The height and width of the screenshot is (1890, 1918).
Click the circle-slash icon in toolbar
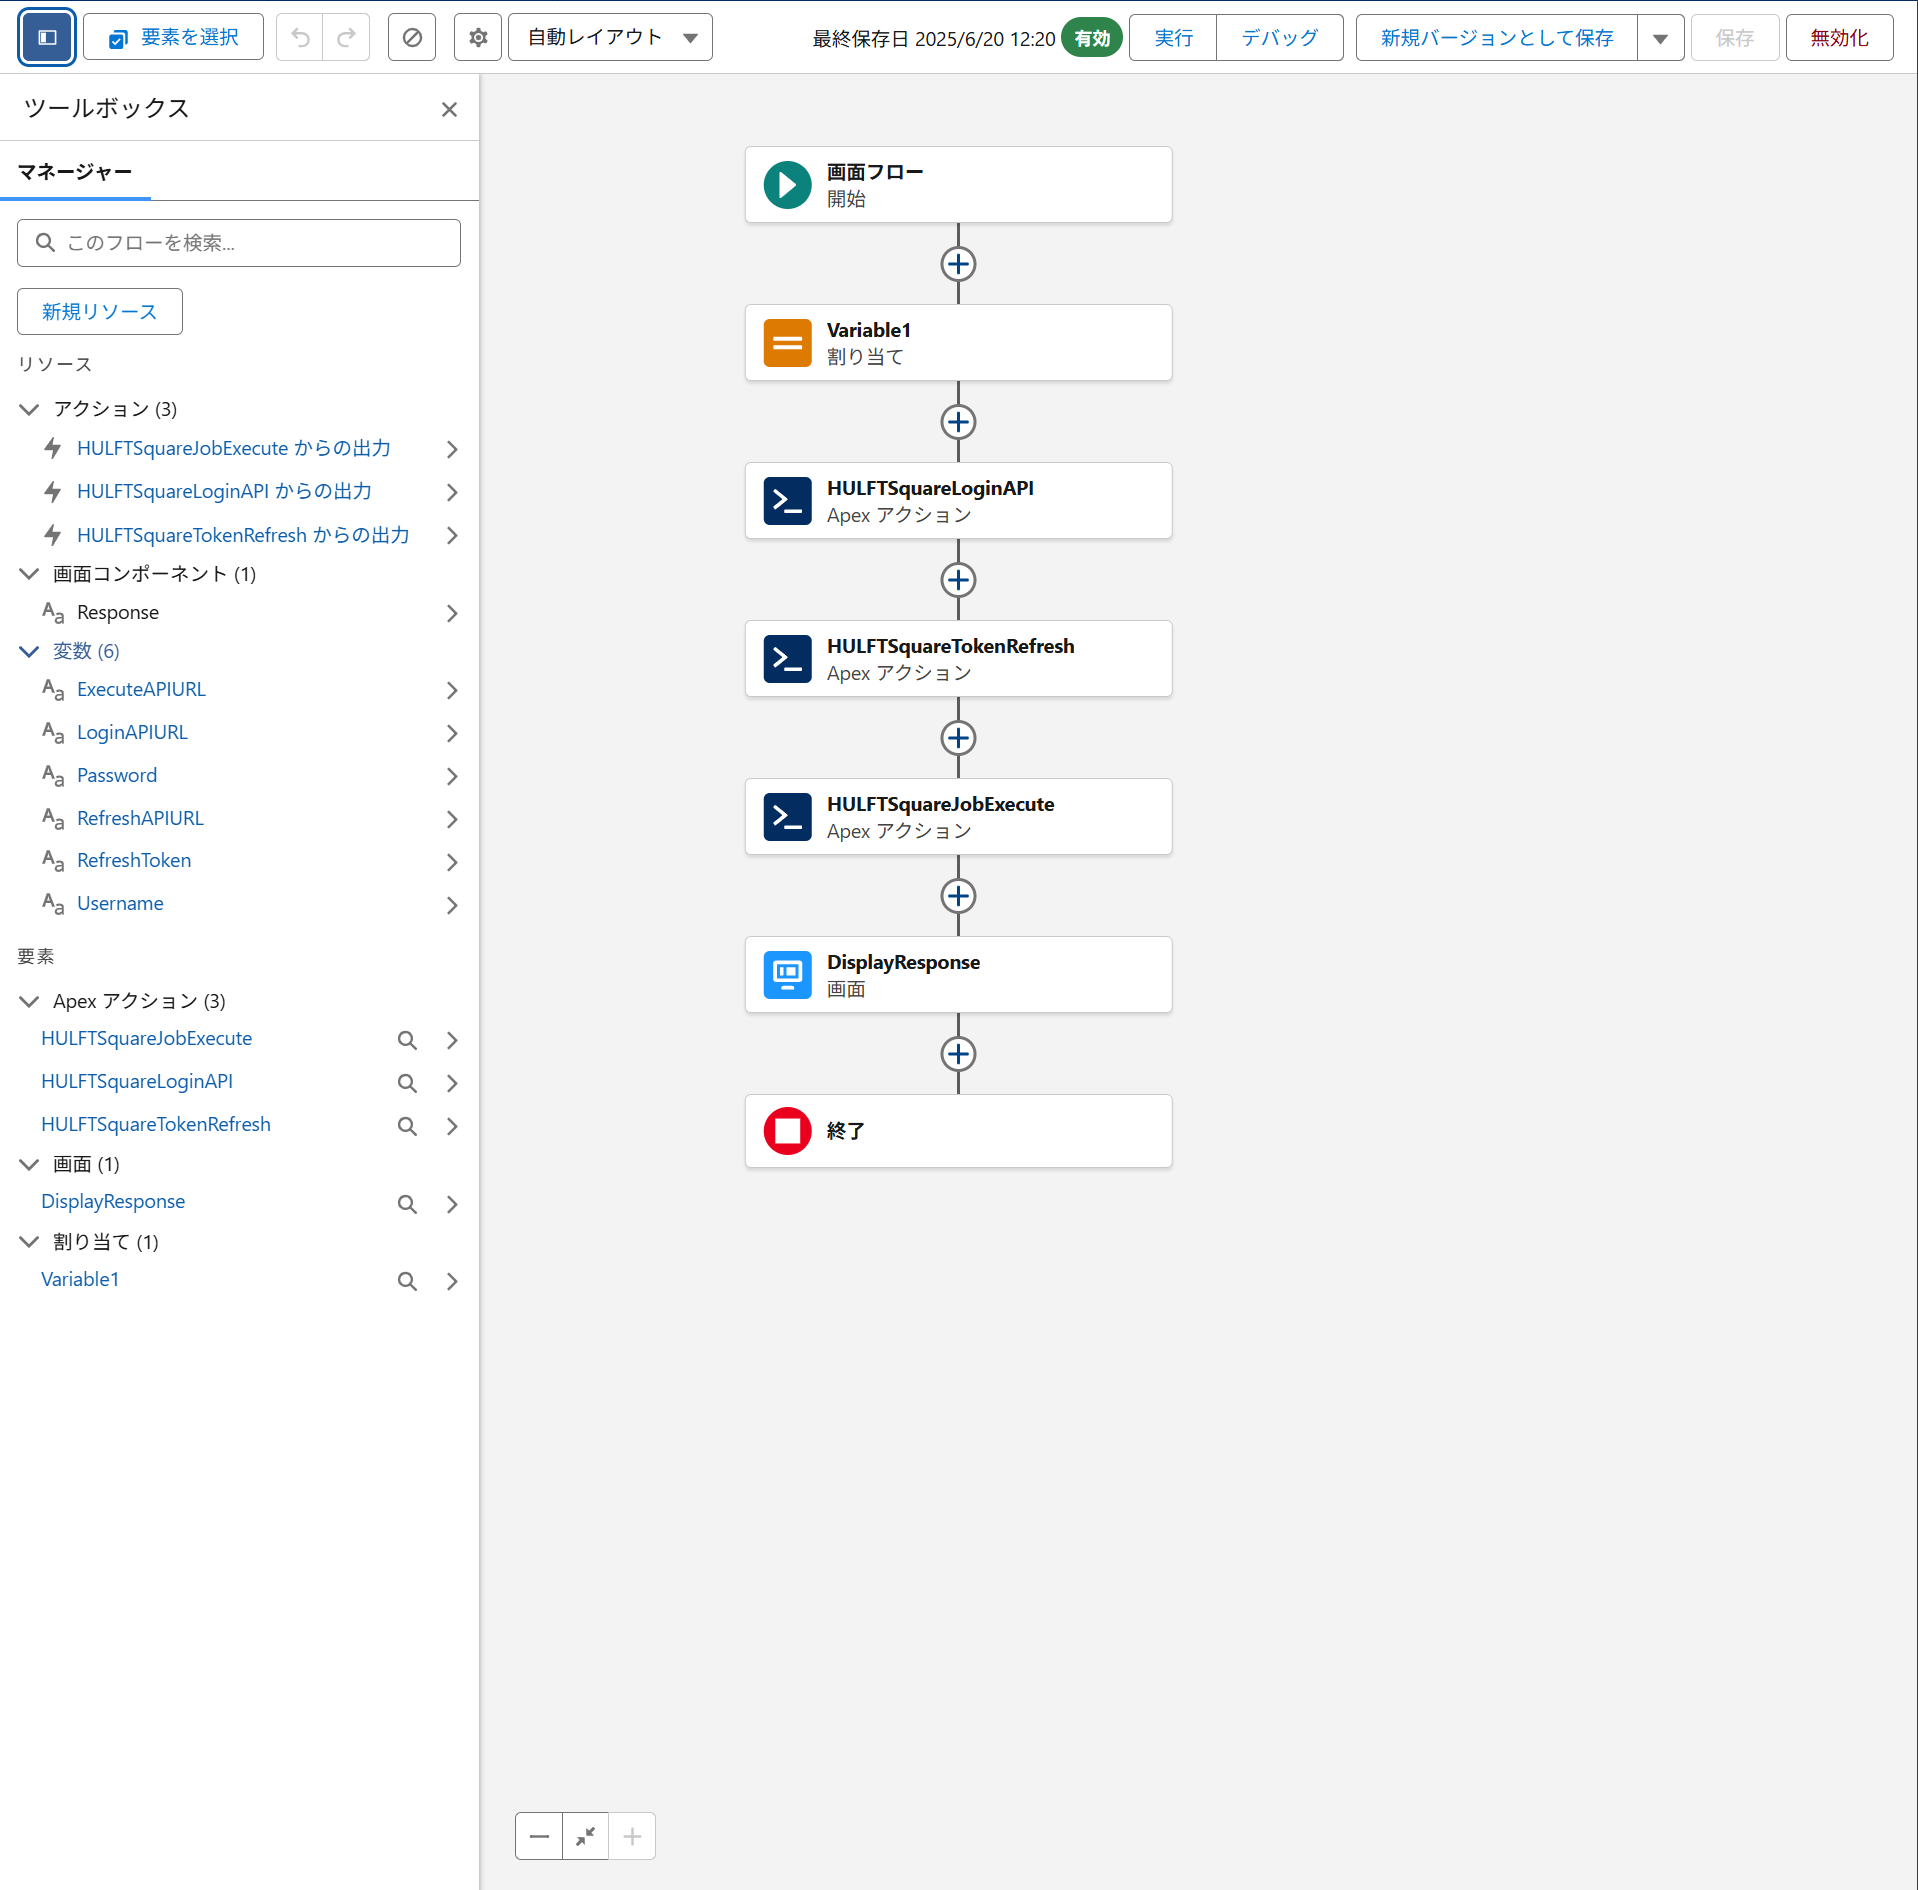tap(412, 38)
